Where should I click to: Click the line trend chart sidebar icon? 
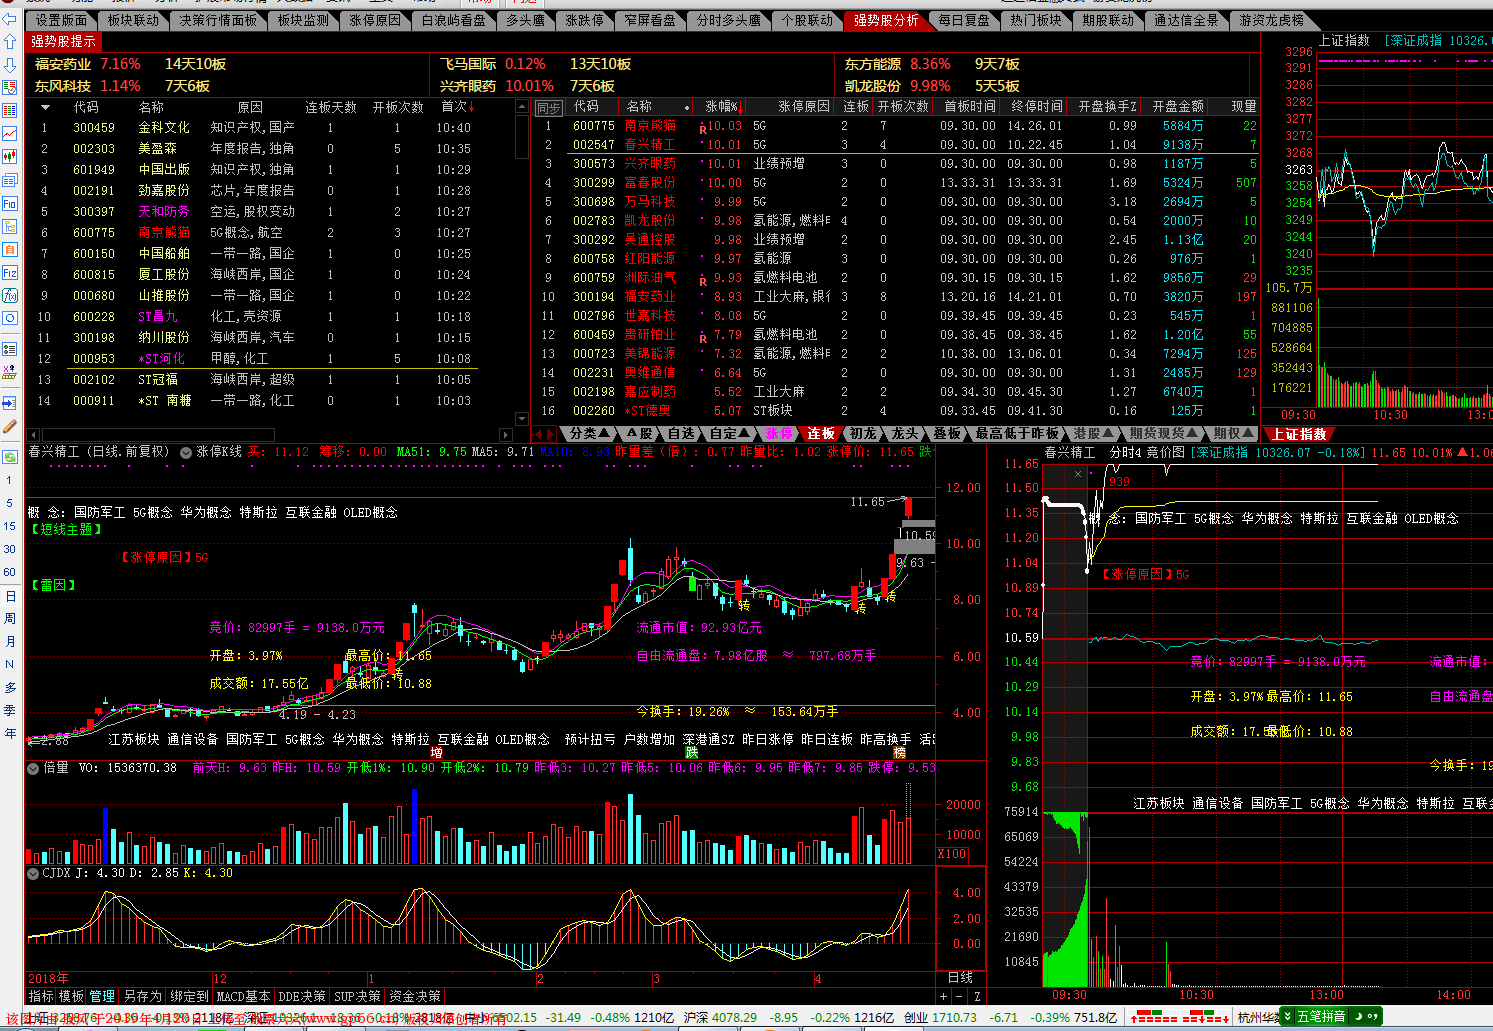pos(10,133)
